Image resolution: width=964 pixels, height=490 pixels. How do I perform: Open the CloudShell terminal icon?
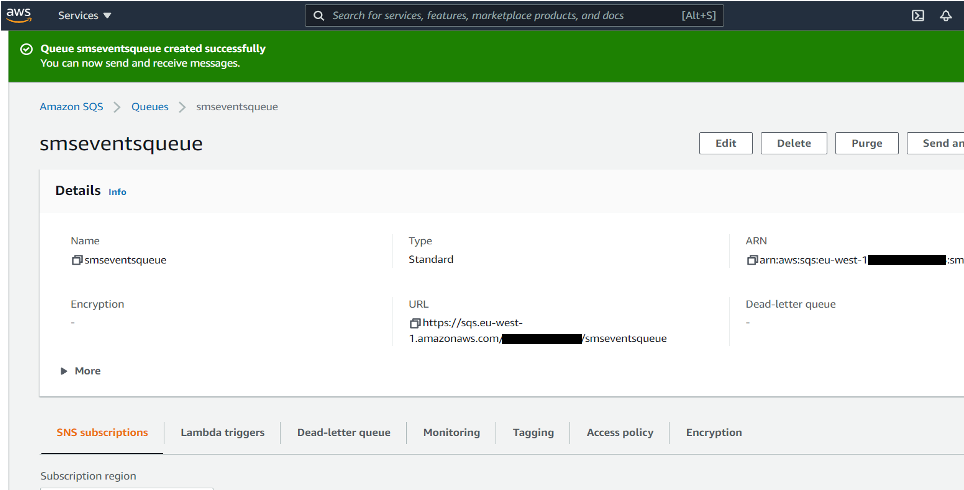(x=917, y=15)
